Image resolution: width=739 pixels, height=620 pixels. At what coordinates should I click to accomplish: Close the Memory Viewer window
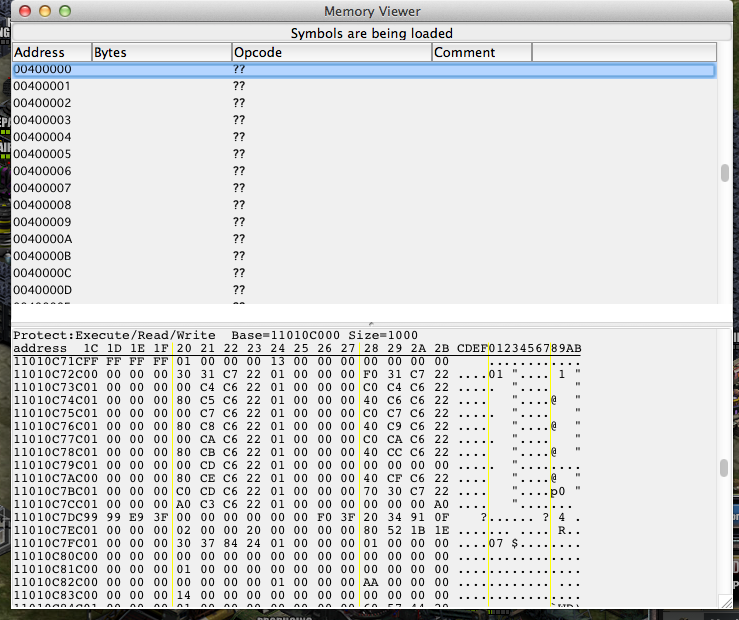click(25, 11)
